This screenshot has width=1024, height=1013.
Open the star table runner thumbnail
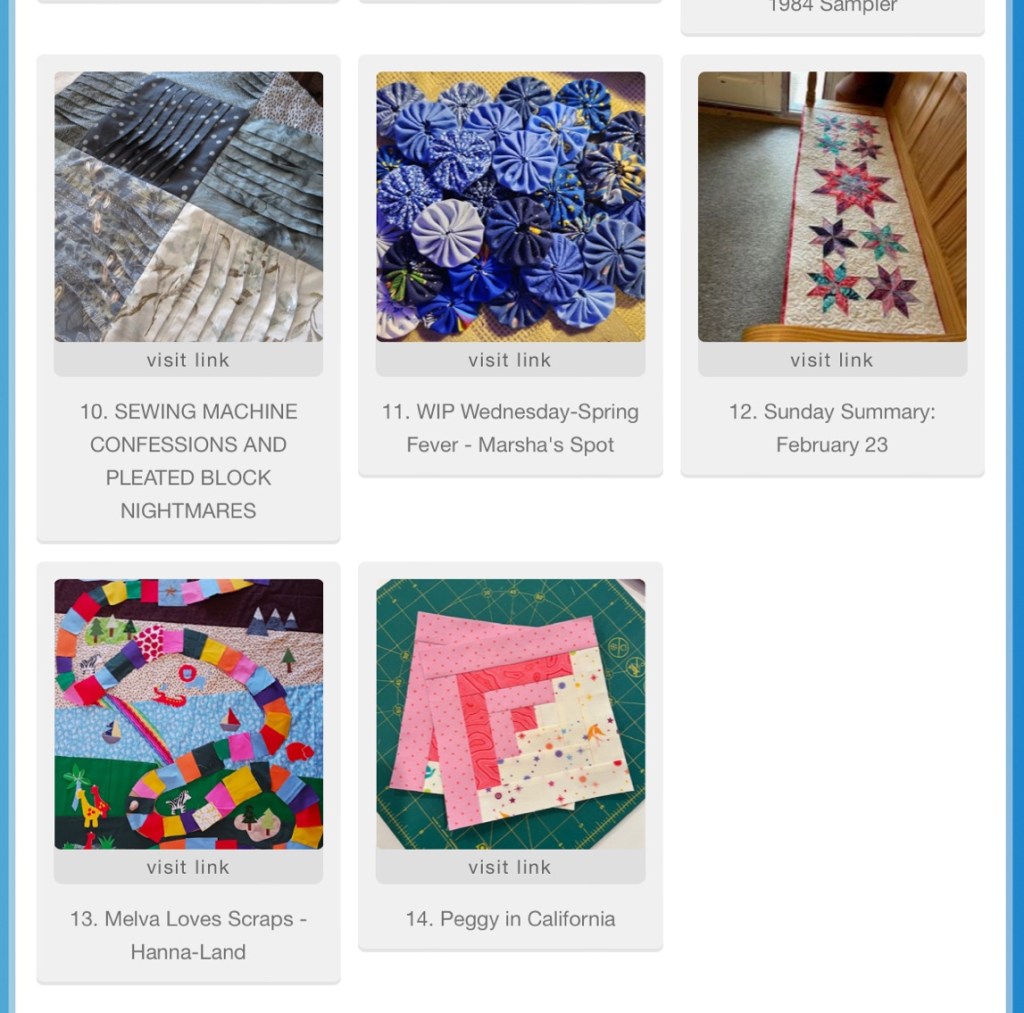tap(832, 206)
